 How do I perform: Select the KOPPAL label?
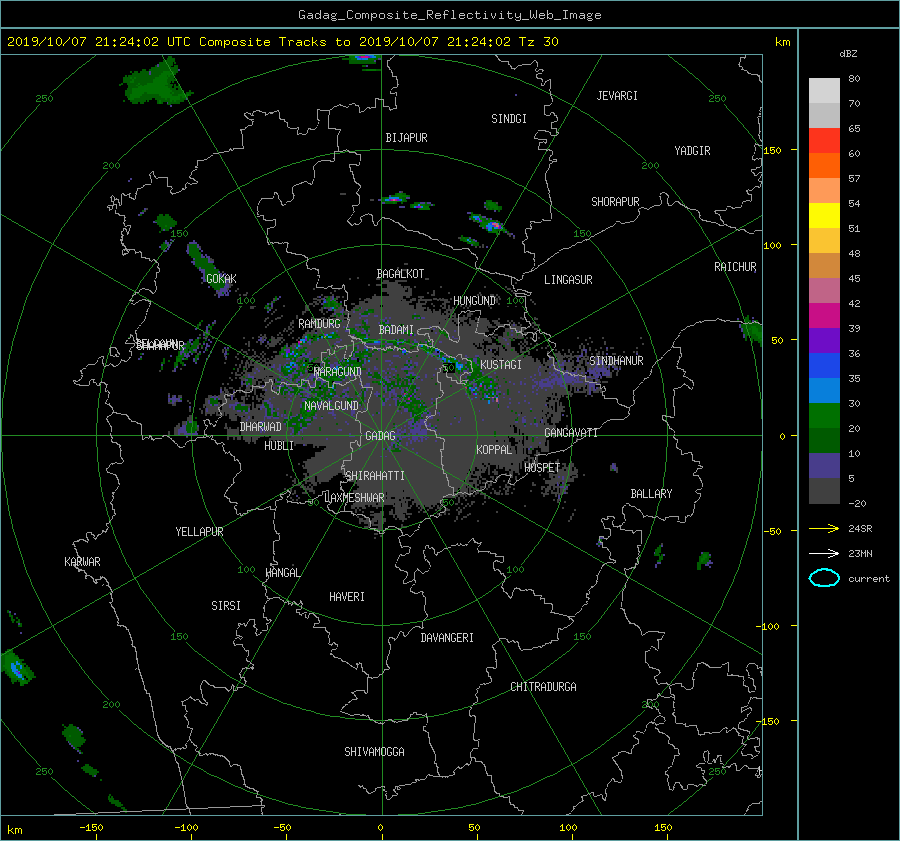pos(494,450)
